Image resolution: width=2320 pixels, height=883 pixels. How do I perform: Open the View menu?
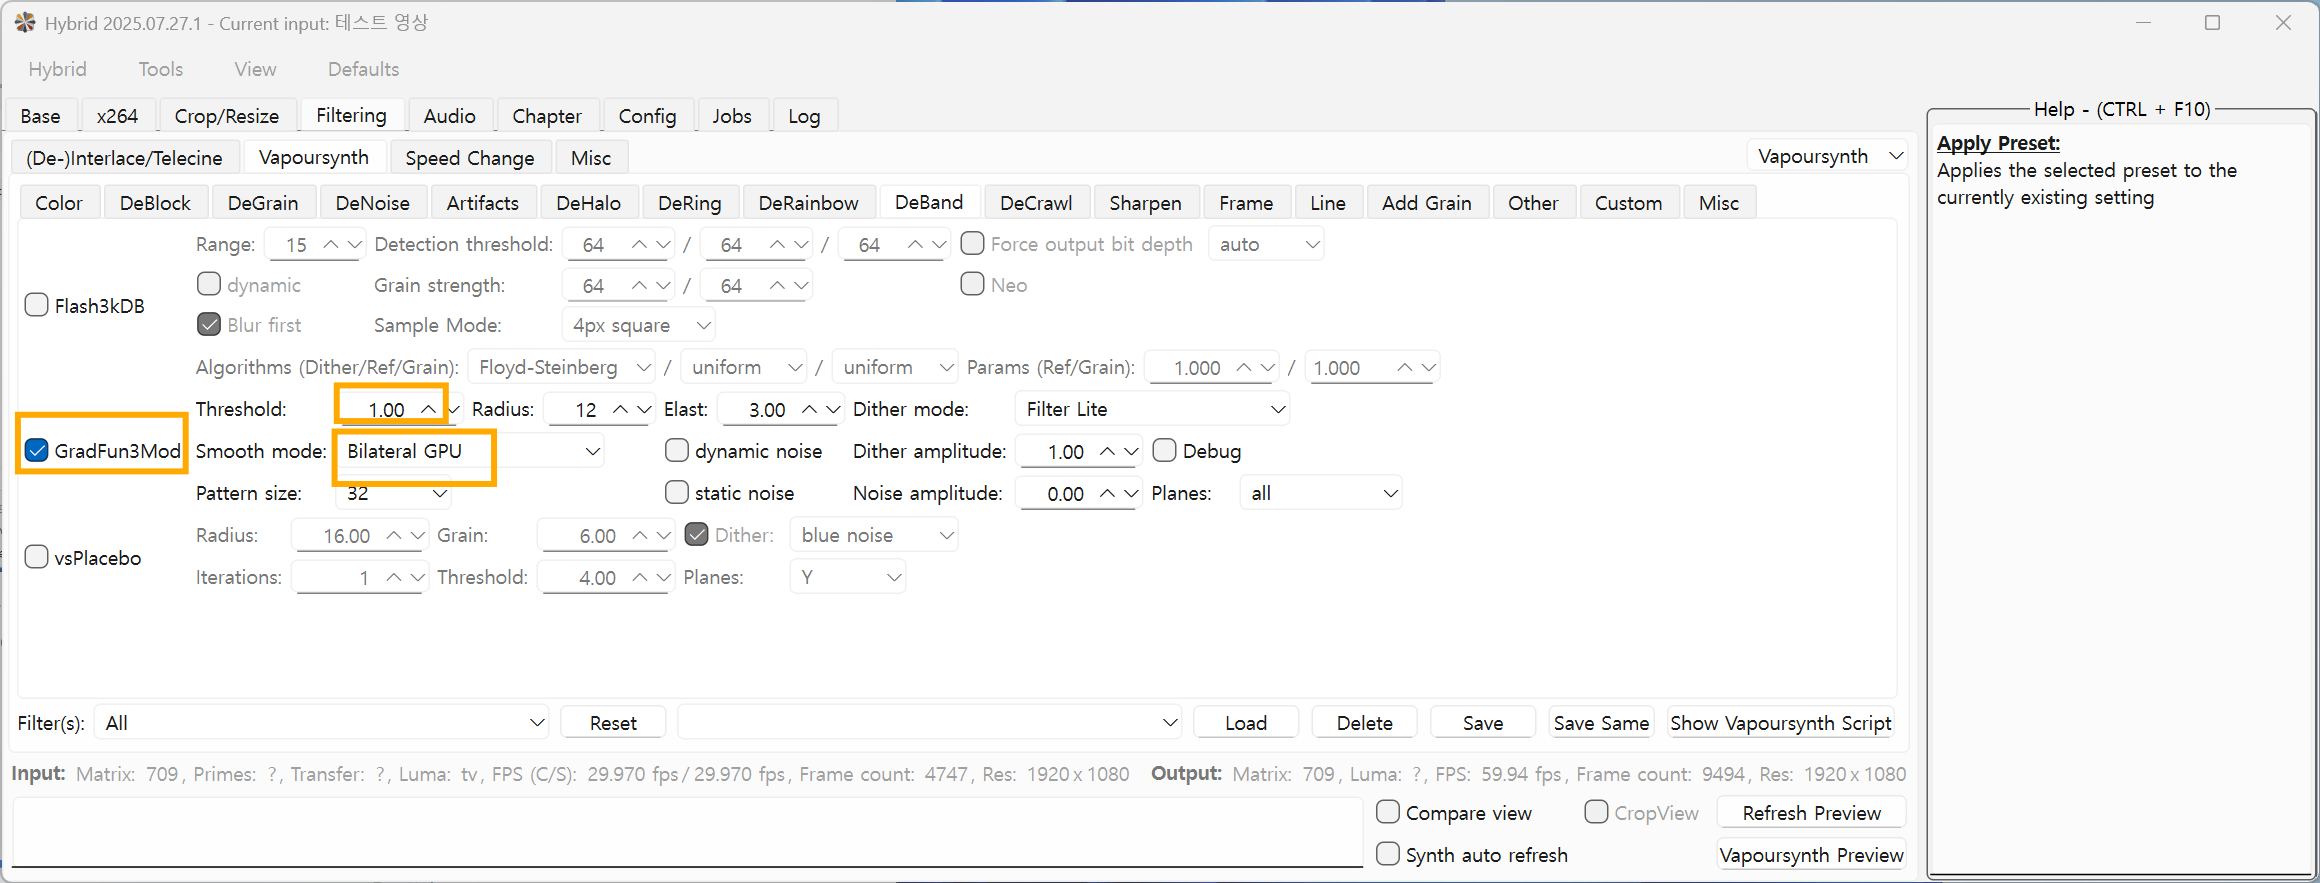click(255, 69)
